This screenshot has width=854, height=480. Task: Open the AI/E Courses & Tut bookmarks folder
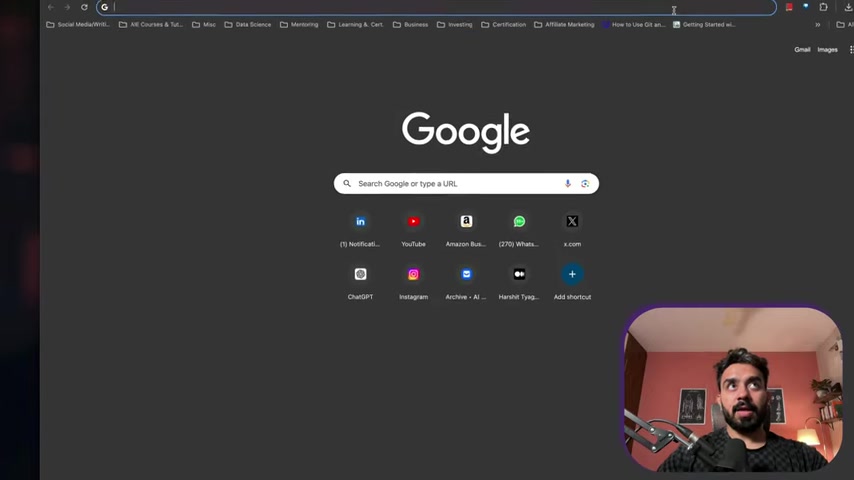pos(151,25)
